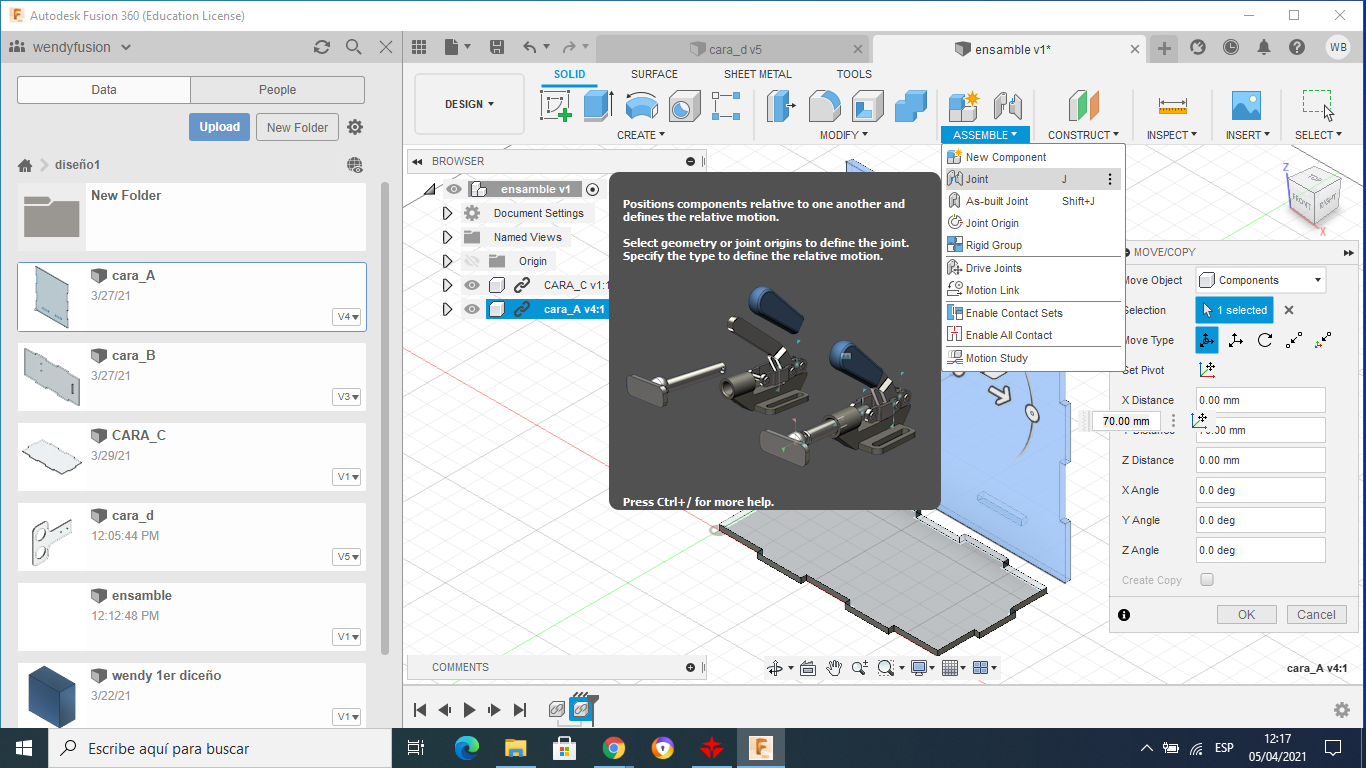Open Chrome from the taskbar

[x=614, y=748]
